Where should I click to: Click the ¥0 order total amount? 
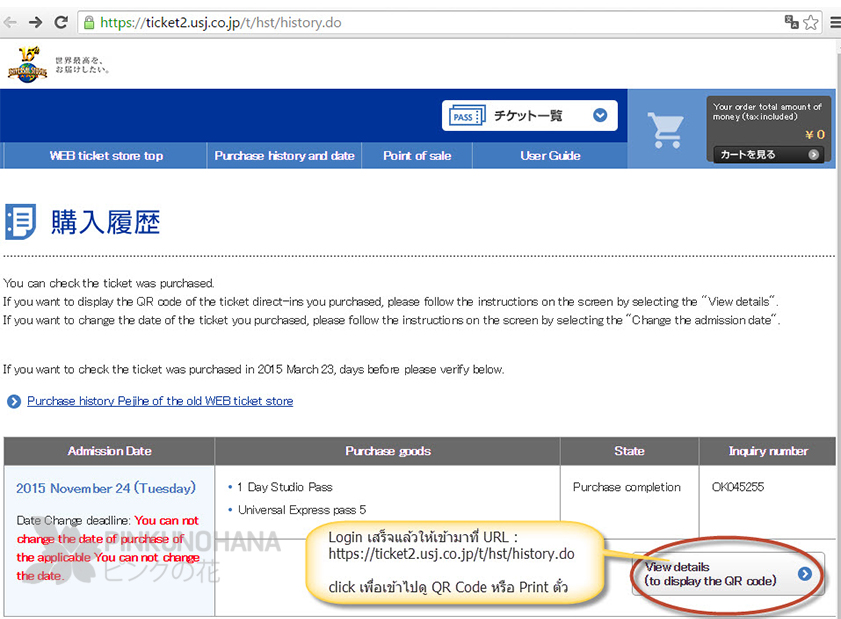coord(815,135)
